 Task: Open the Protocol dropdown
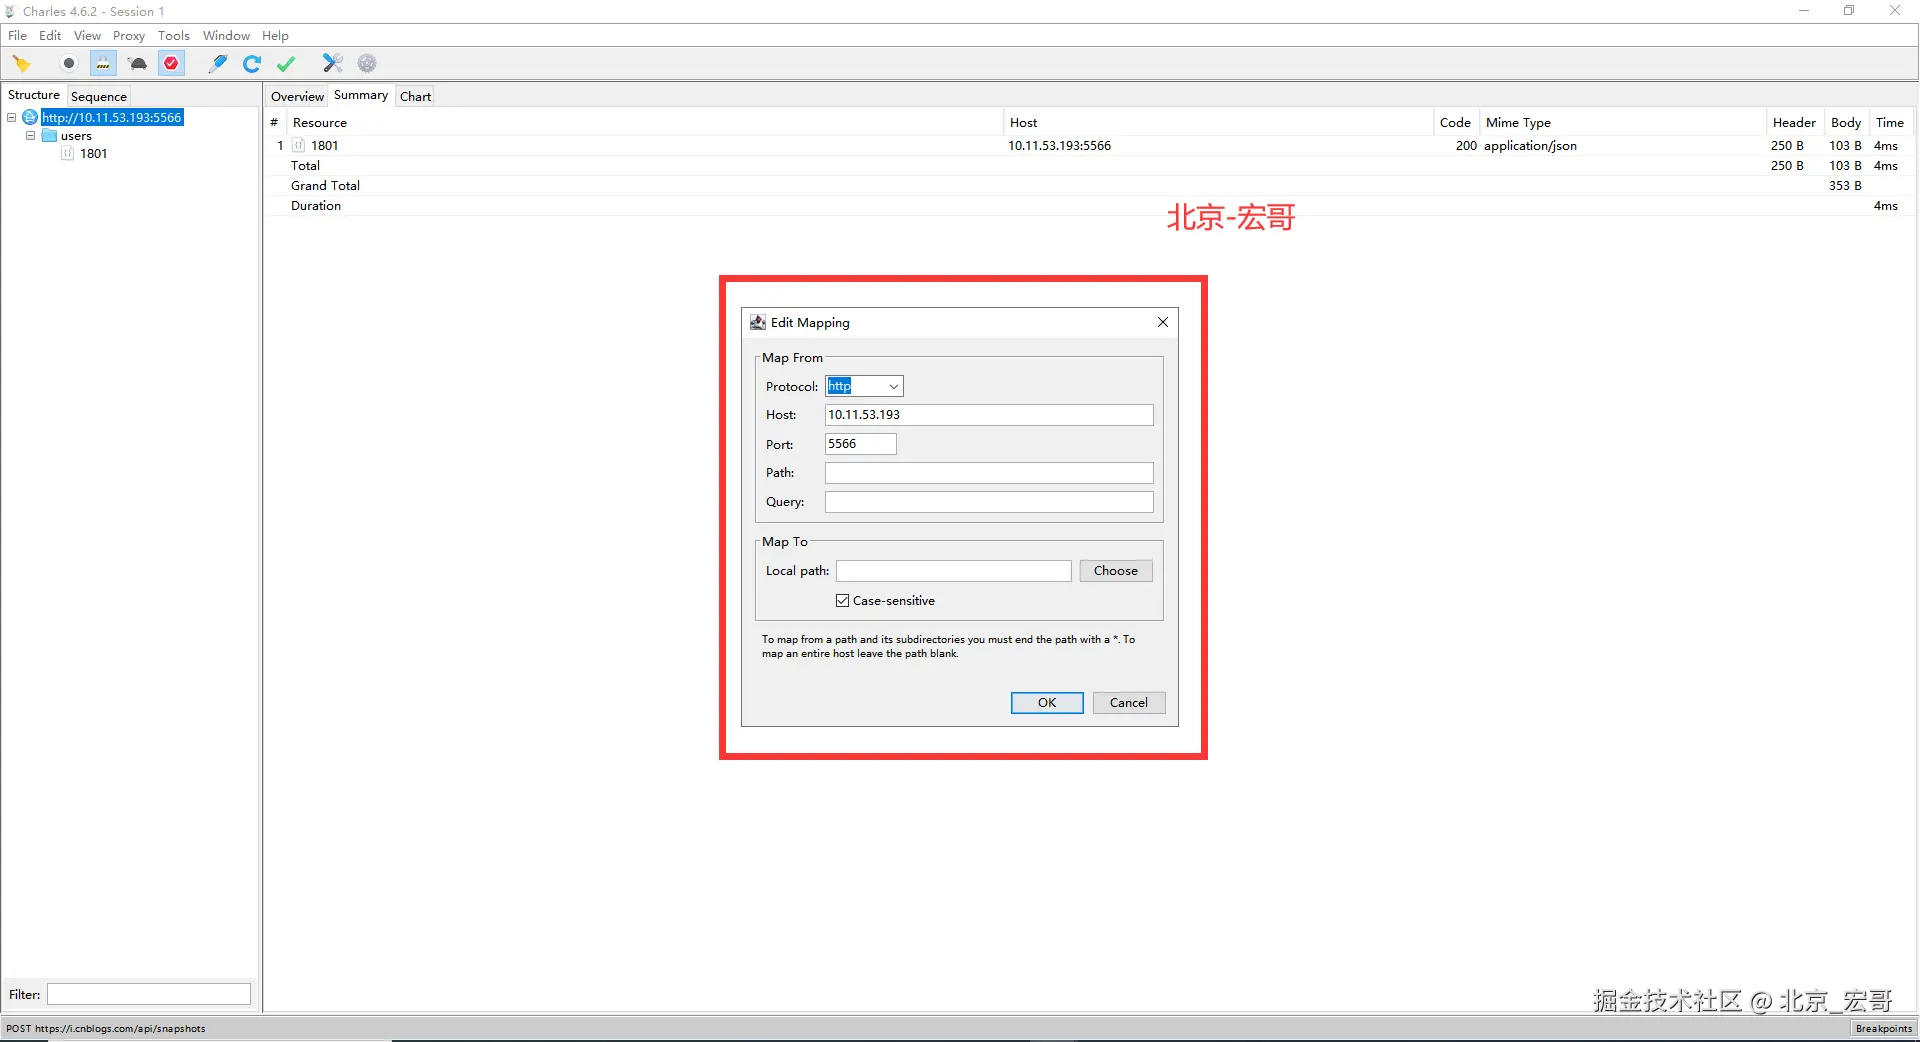pos(893,387)
